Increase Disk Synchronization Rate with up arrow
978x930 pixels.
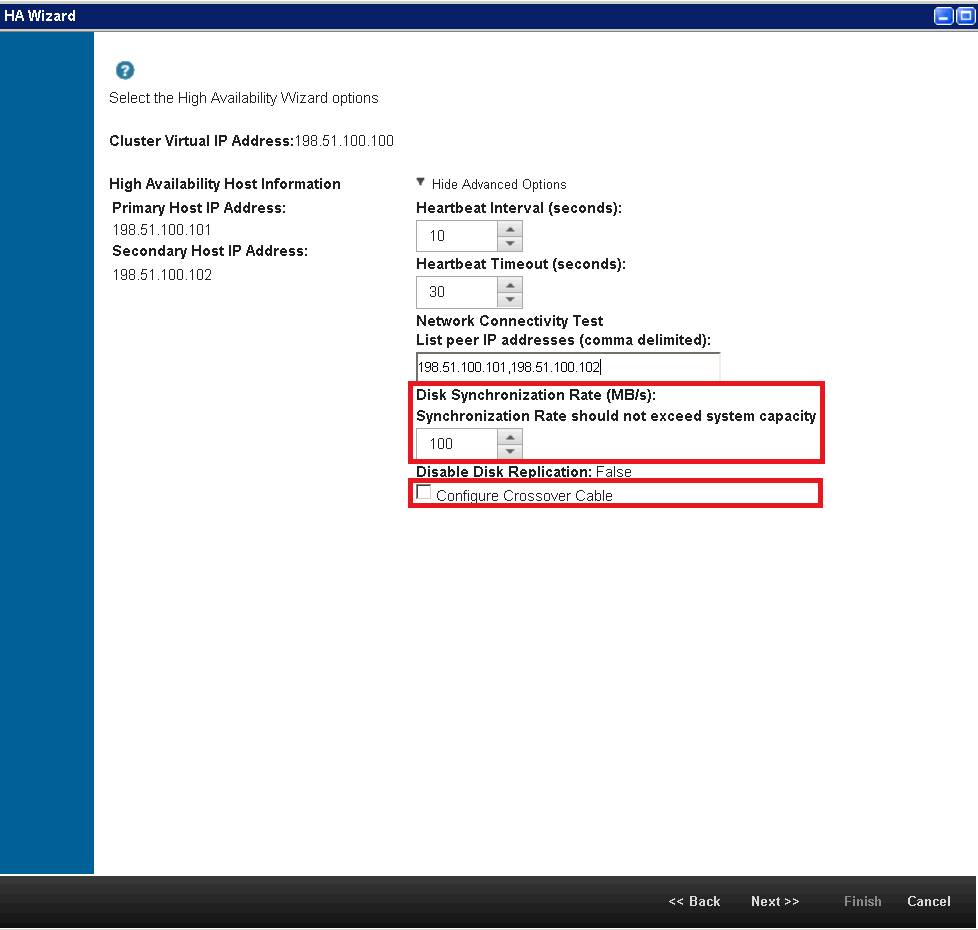pos(510,437)
